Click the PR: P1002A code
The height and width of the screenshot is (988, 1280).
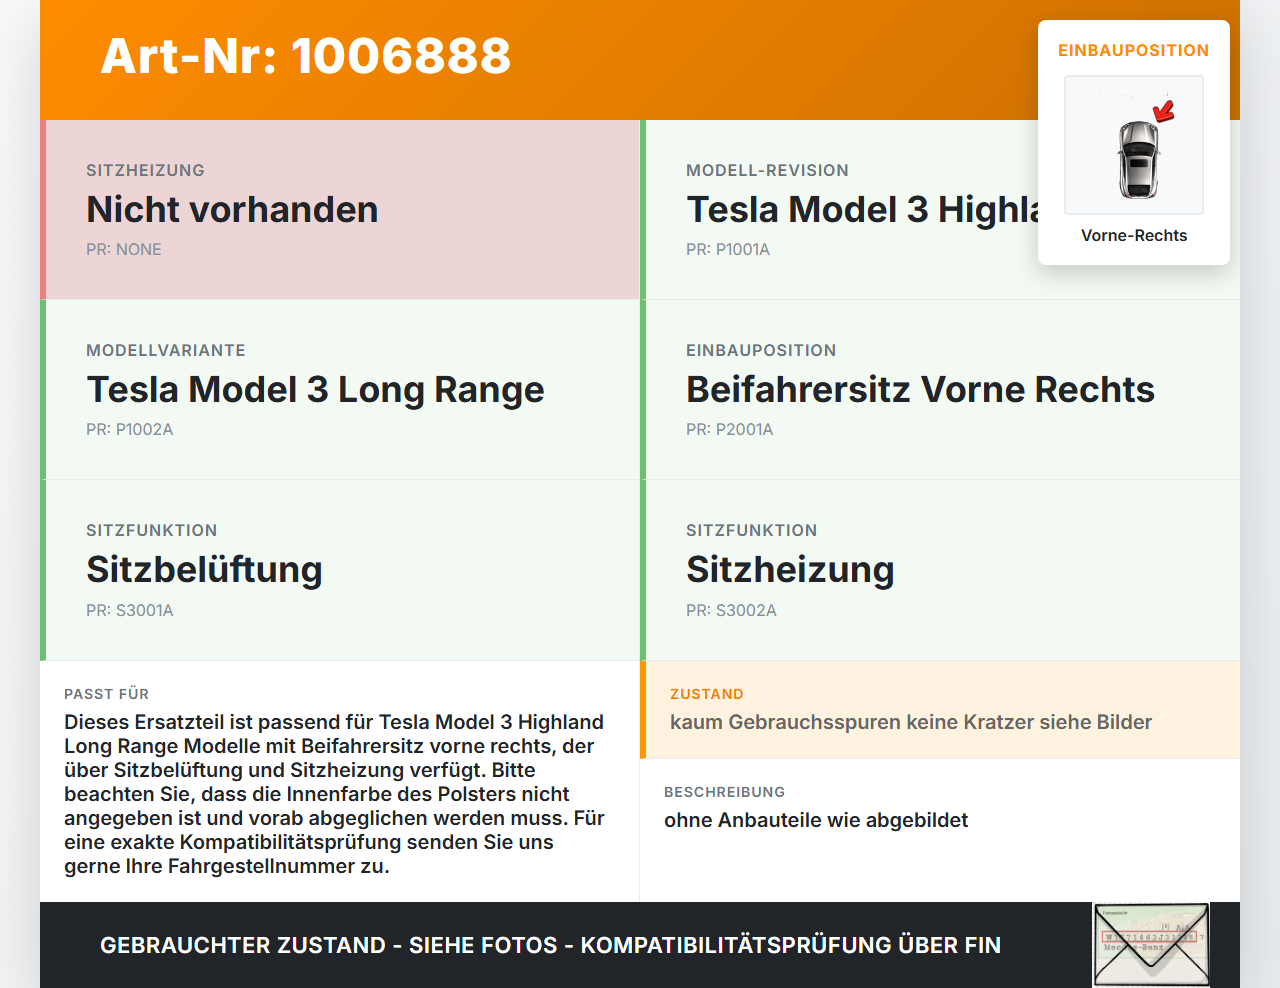[x=130, y=429]
